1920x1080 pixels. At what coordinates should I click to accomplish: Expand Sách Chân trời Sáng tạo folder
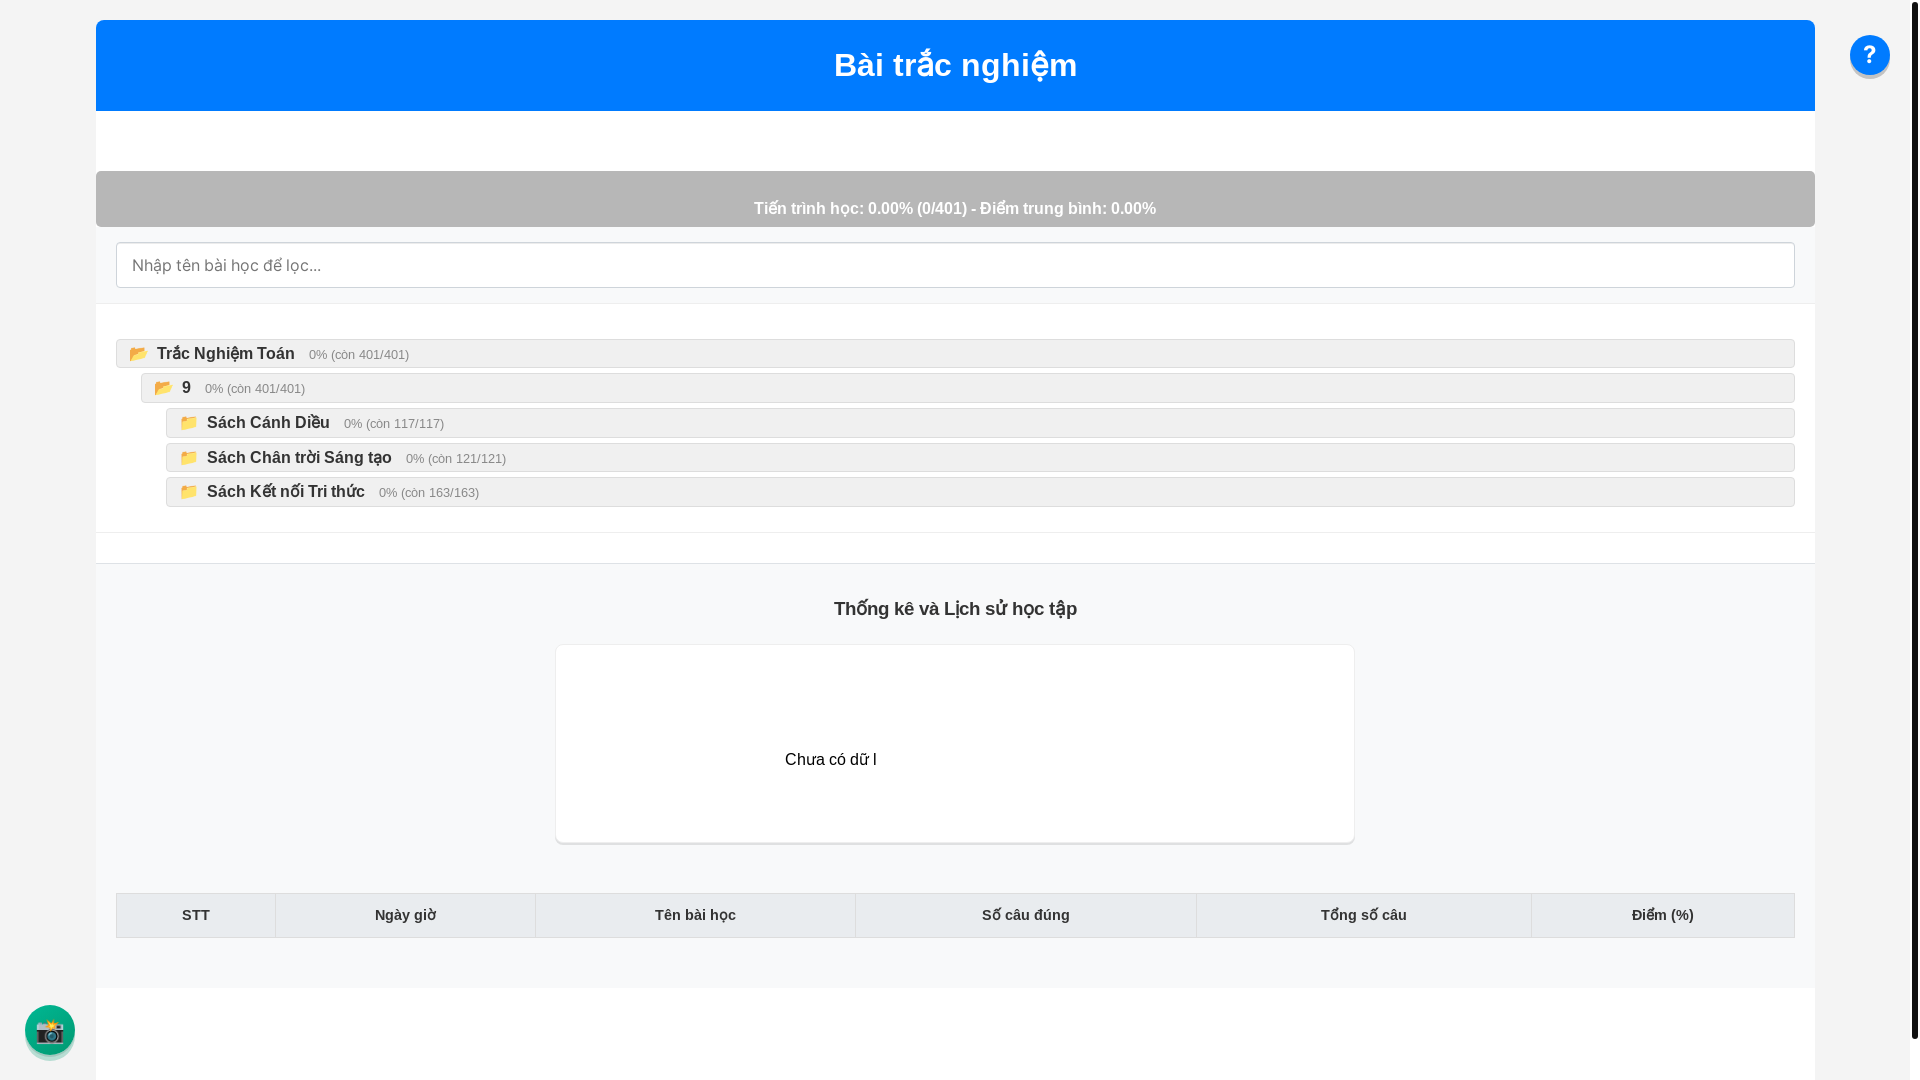[980, 458]
